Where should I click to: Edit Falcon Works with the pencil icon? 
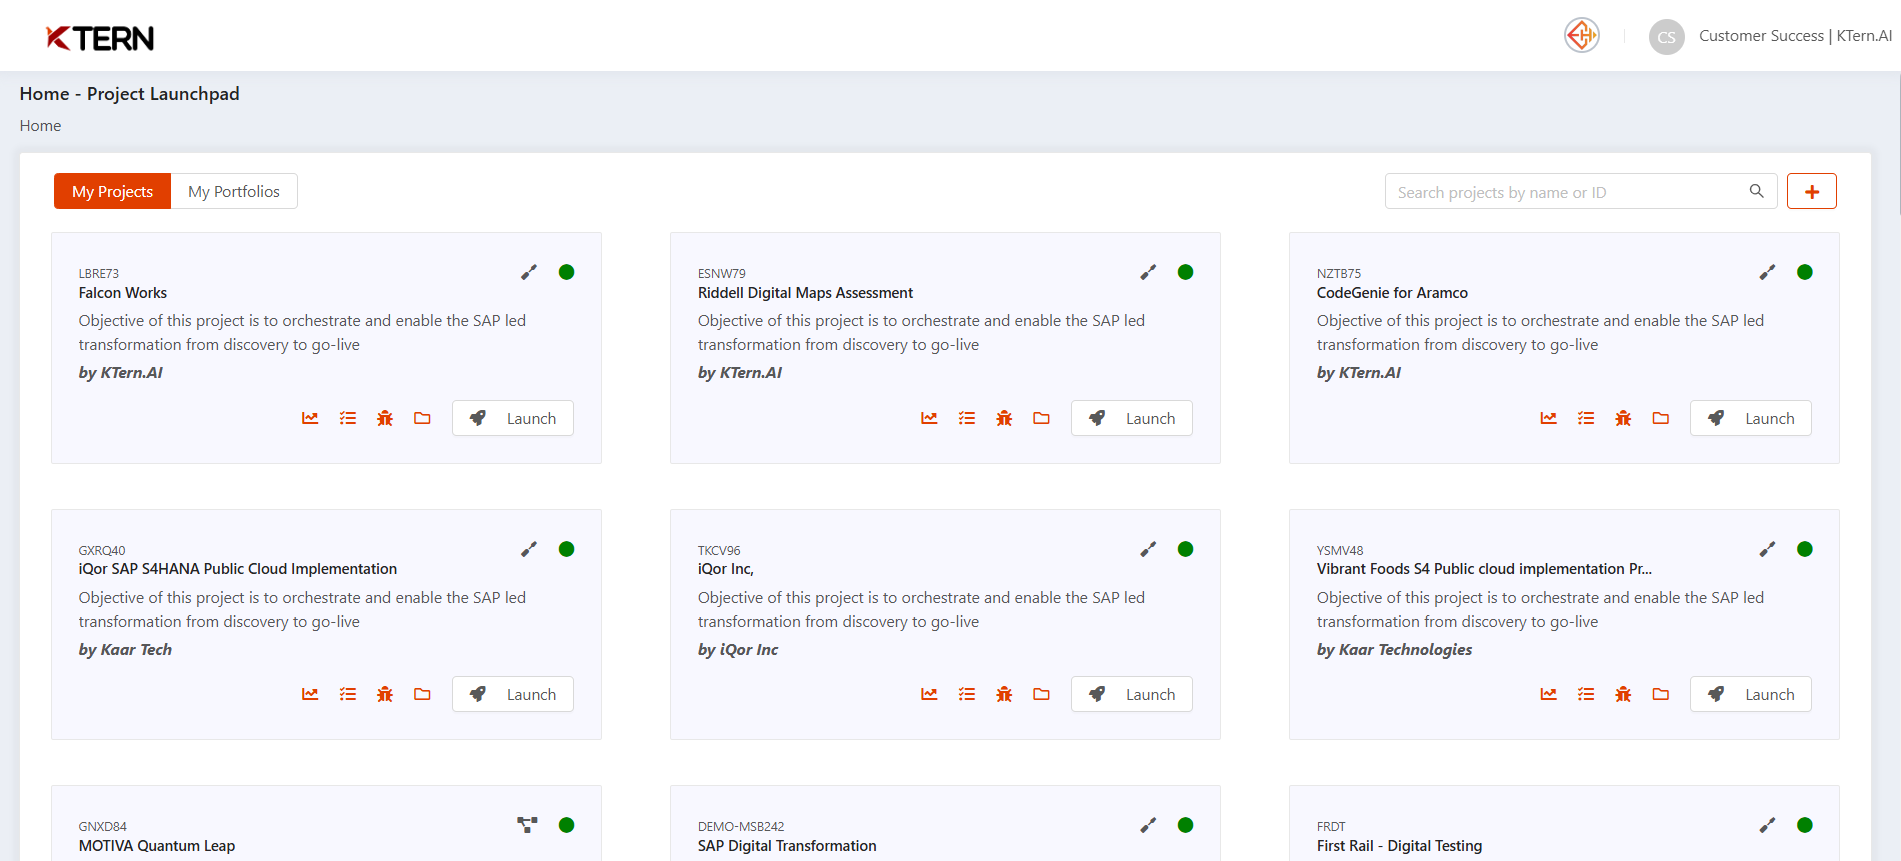click(529, 272)
